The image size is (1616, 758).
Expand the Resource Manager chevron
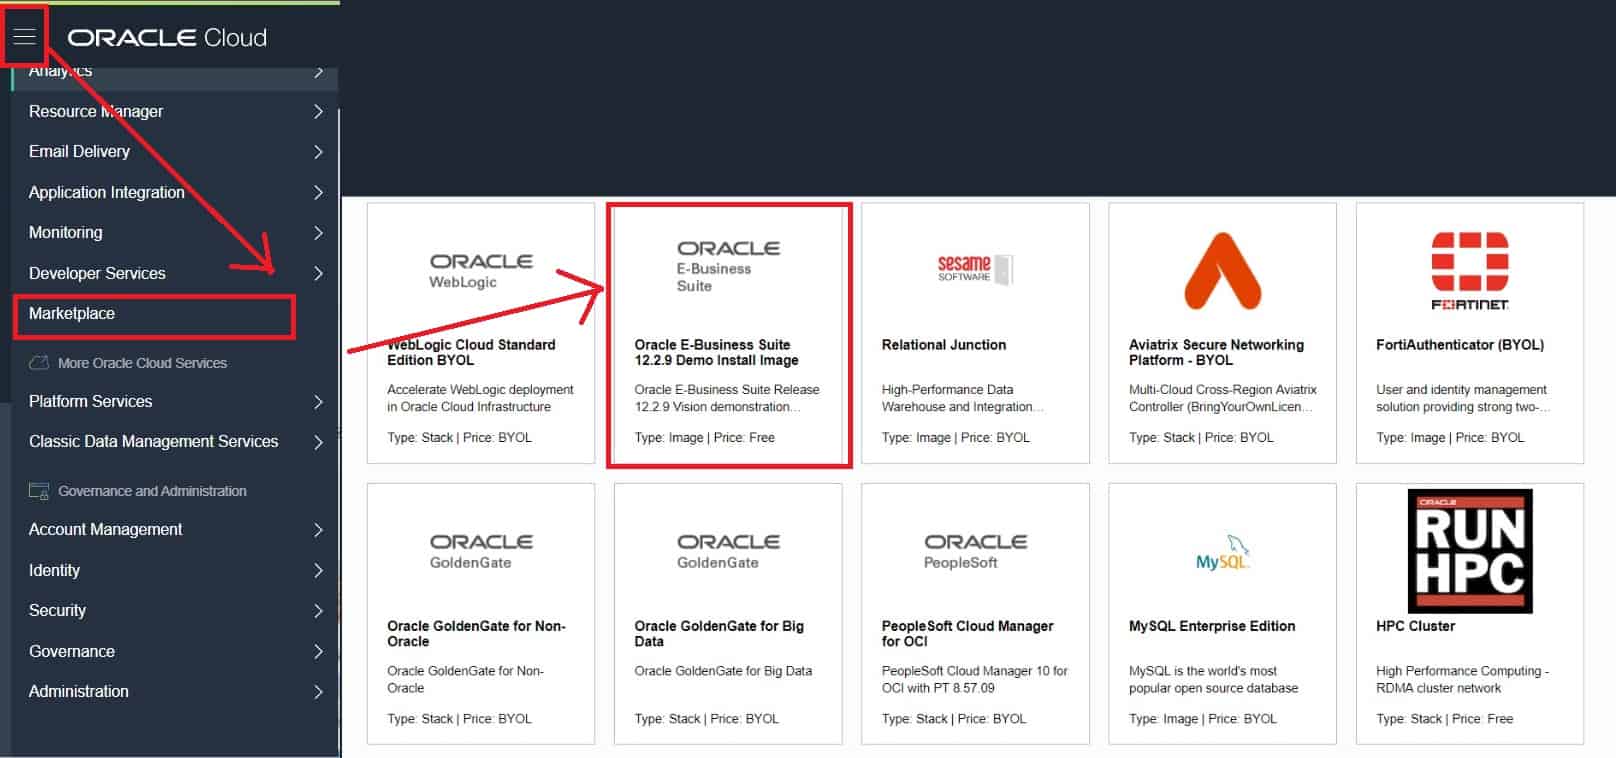click(318, 111)
